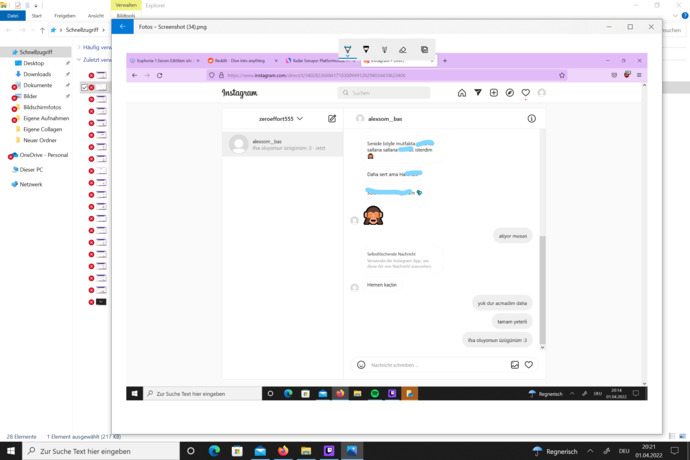Select the pencil drawing tool in Photos
This screenshot has width=690, height=460.
coord(366,49)
